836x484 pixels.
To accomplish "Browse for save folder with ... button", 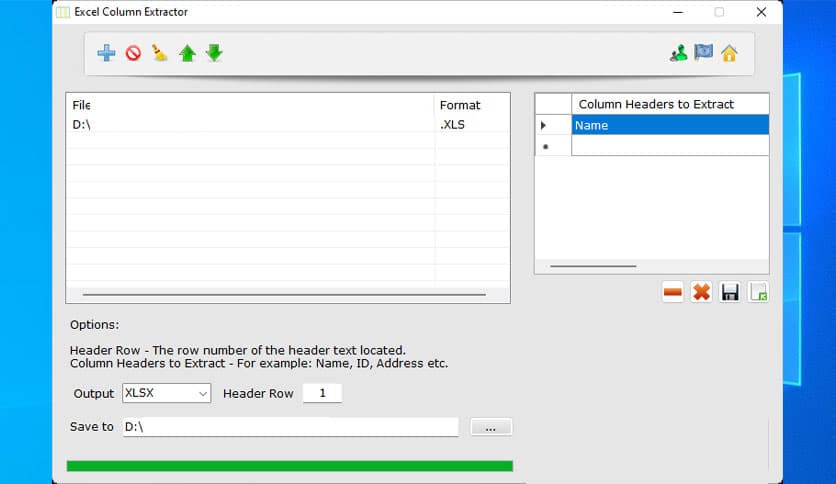I will pyautogui.click(x=491, y=427).
